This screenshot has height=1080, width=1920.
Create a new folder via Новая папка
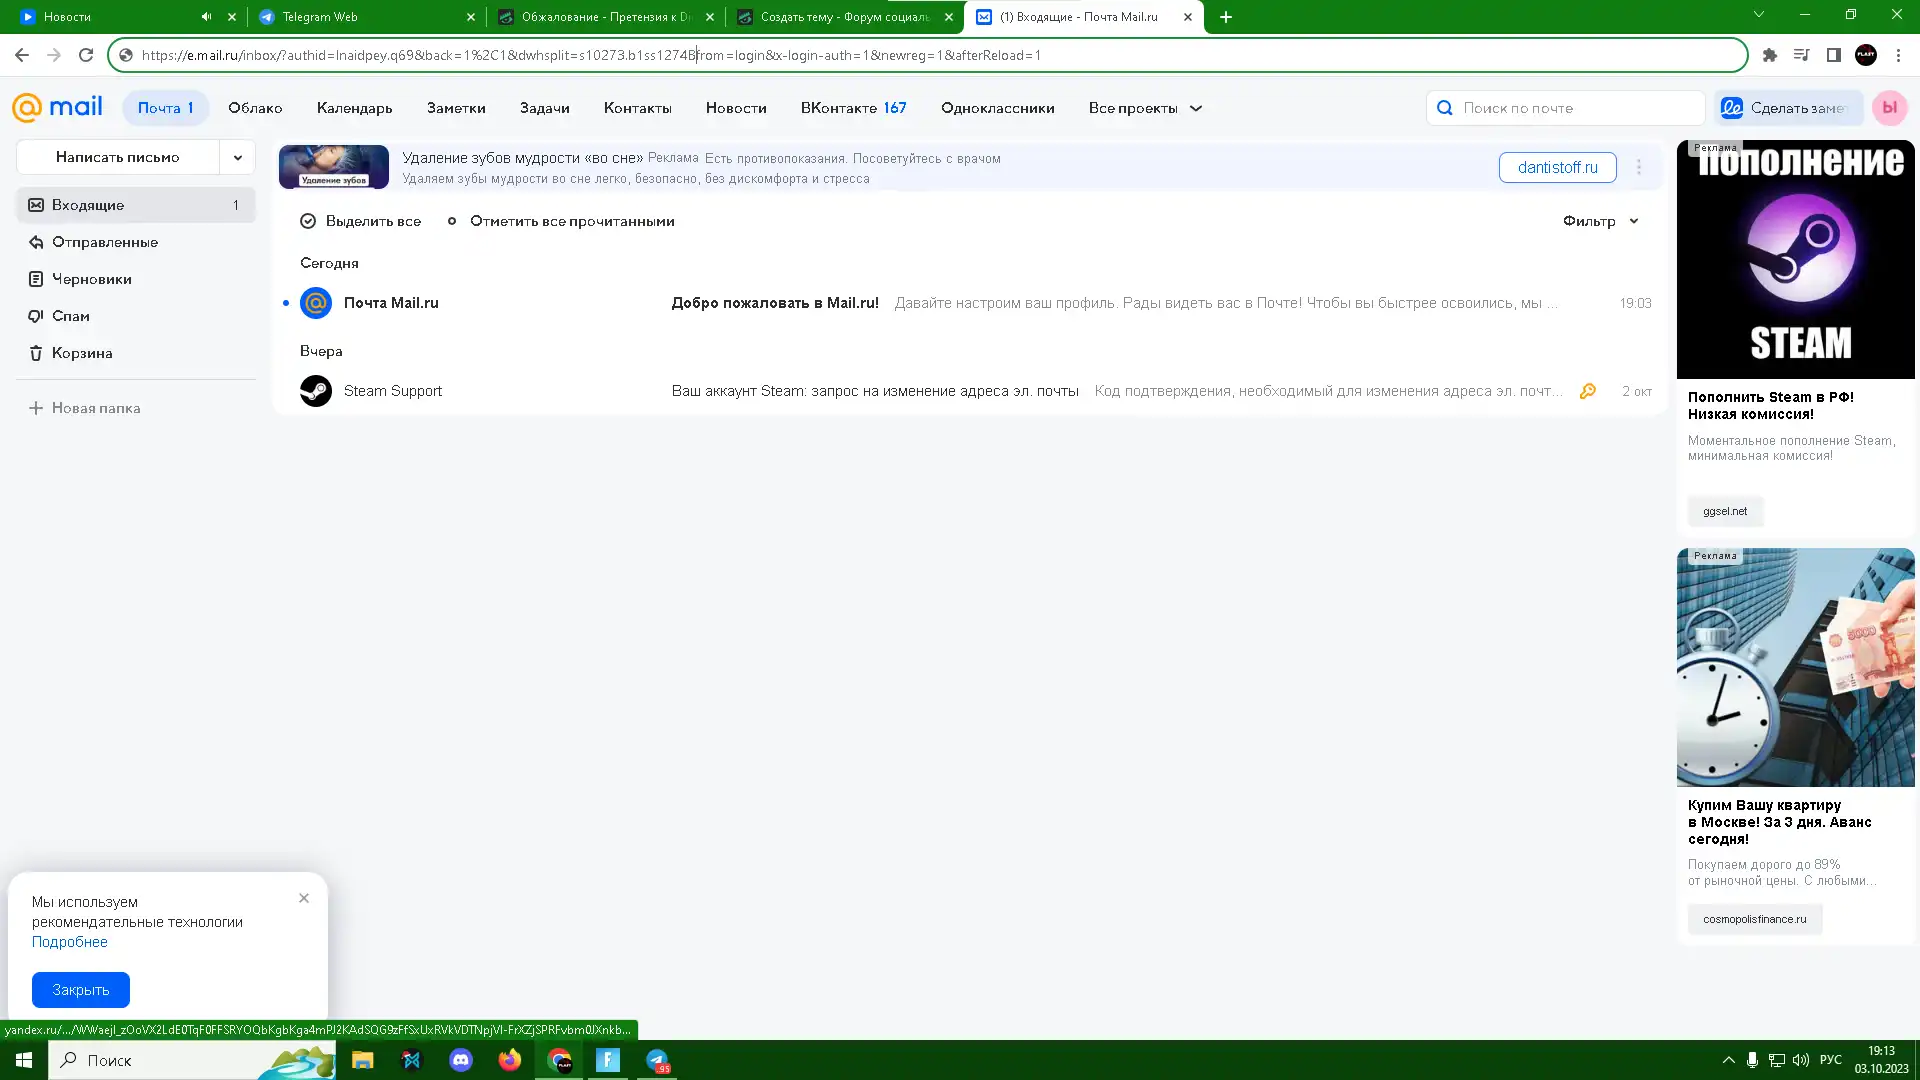(x=84, y=408)
